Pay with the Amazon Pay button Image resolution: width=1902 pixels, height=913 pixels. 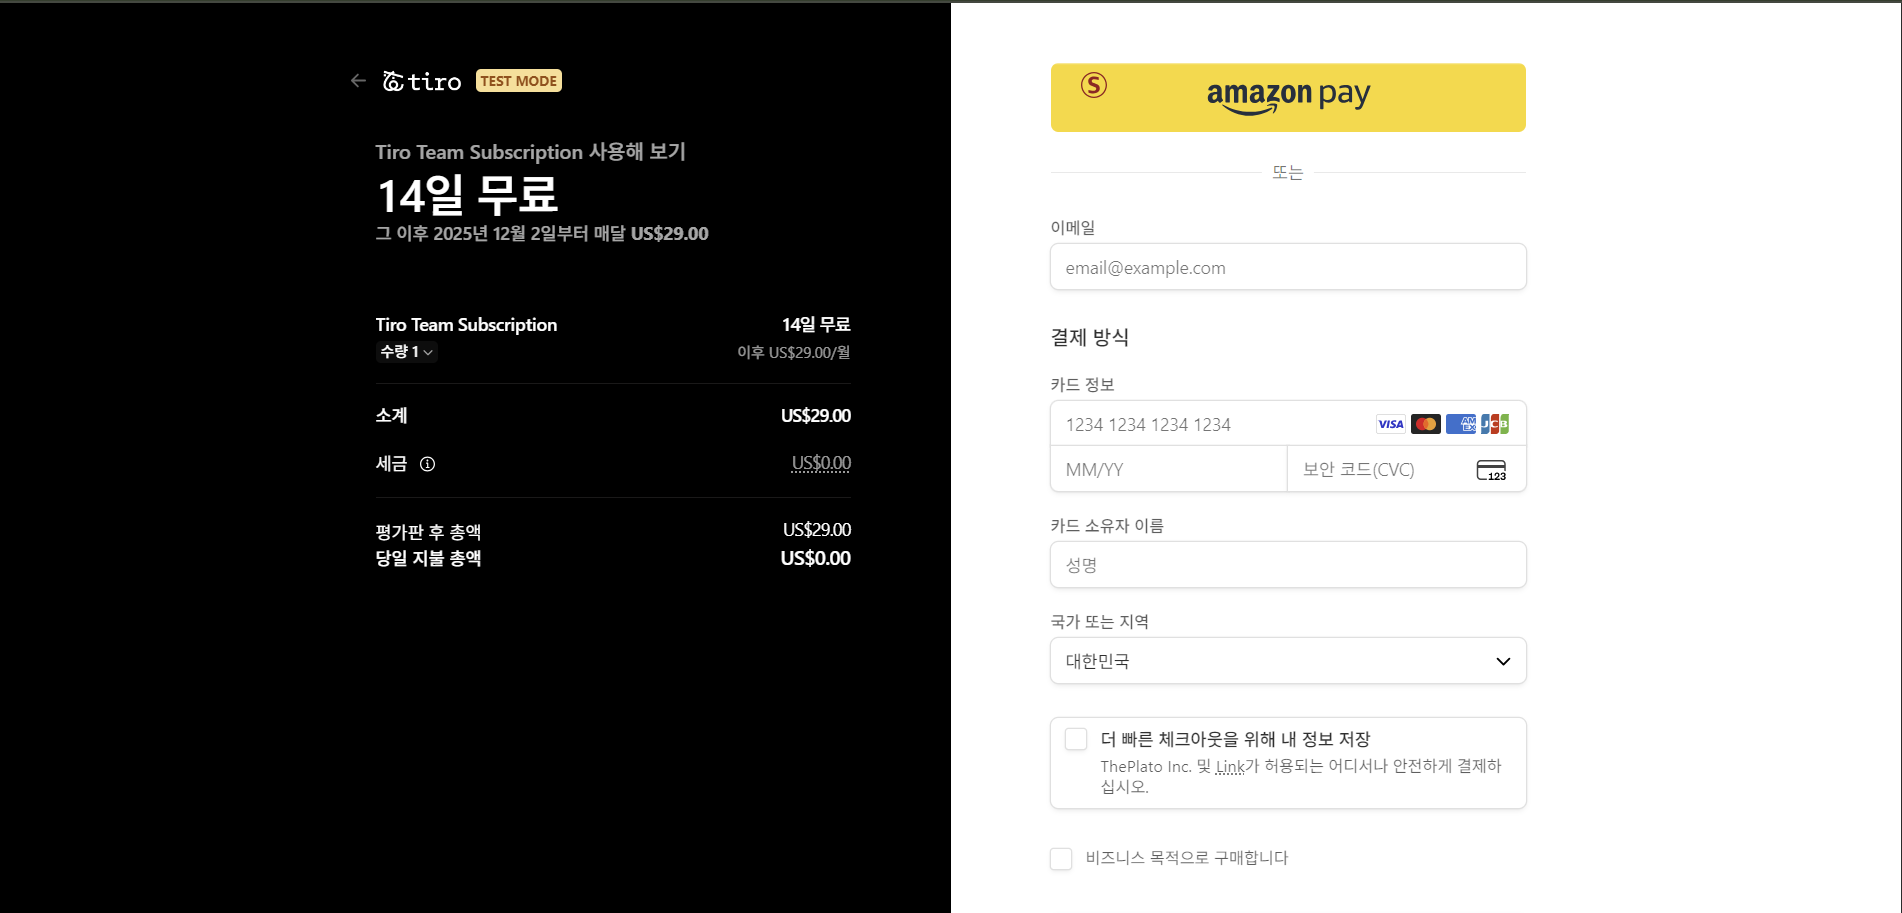[x=1288, y=97]
